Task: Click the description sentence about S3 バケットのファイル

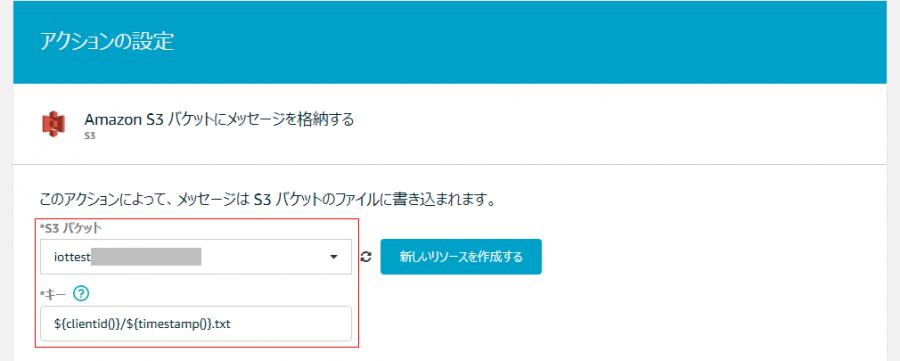Action: coord(267,201)
